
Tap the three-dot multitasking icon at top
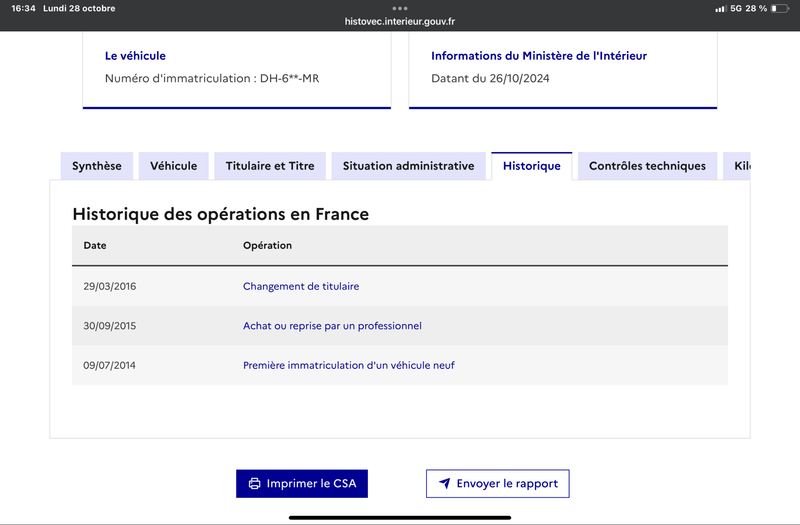tap(400, 8)
